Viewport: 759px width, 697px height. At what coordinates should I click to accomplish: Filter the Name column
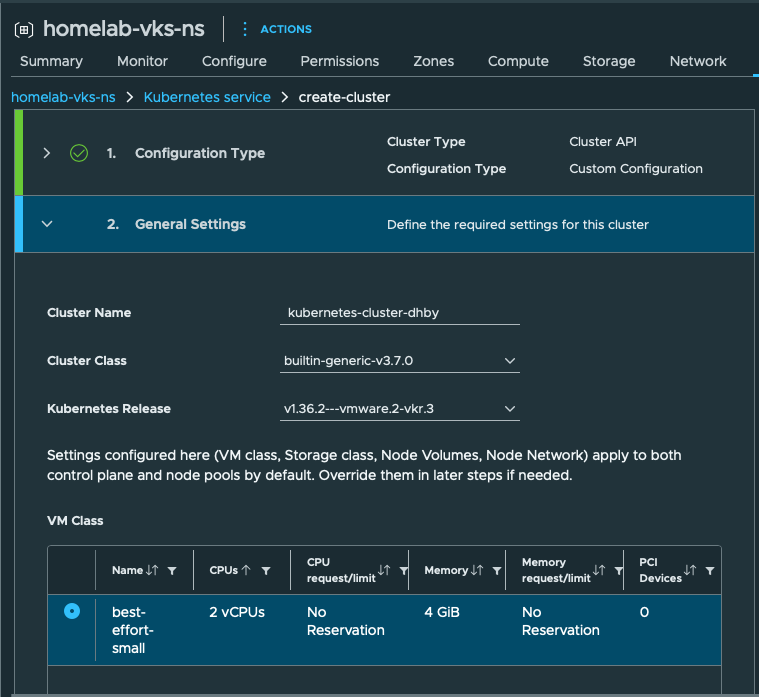pos(172,571)
